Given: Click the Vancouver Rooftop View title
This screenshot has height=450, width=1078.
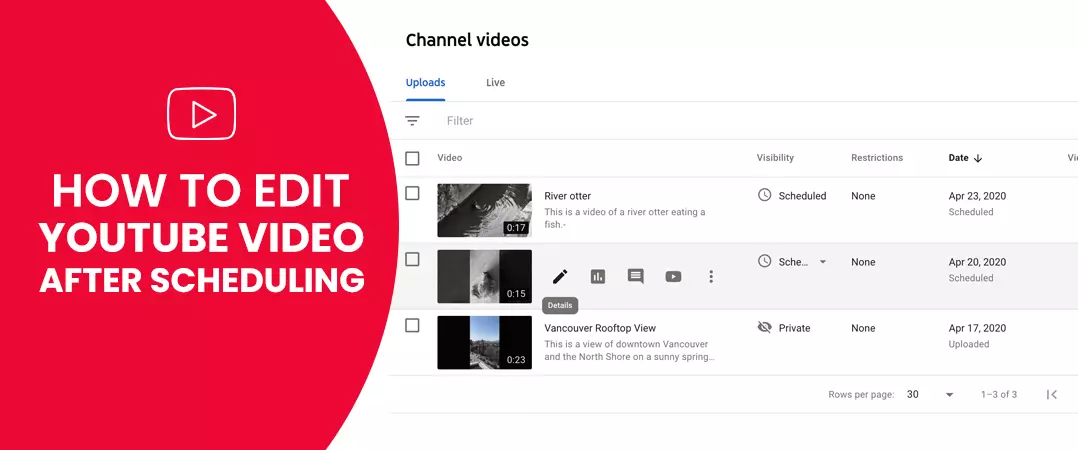Looking at the screenshot, I should 600,328.
